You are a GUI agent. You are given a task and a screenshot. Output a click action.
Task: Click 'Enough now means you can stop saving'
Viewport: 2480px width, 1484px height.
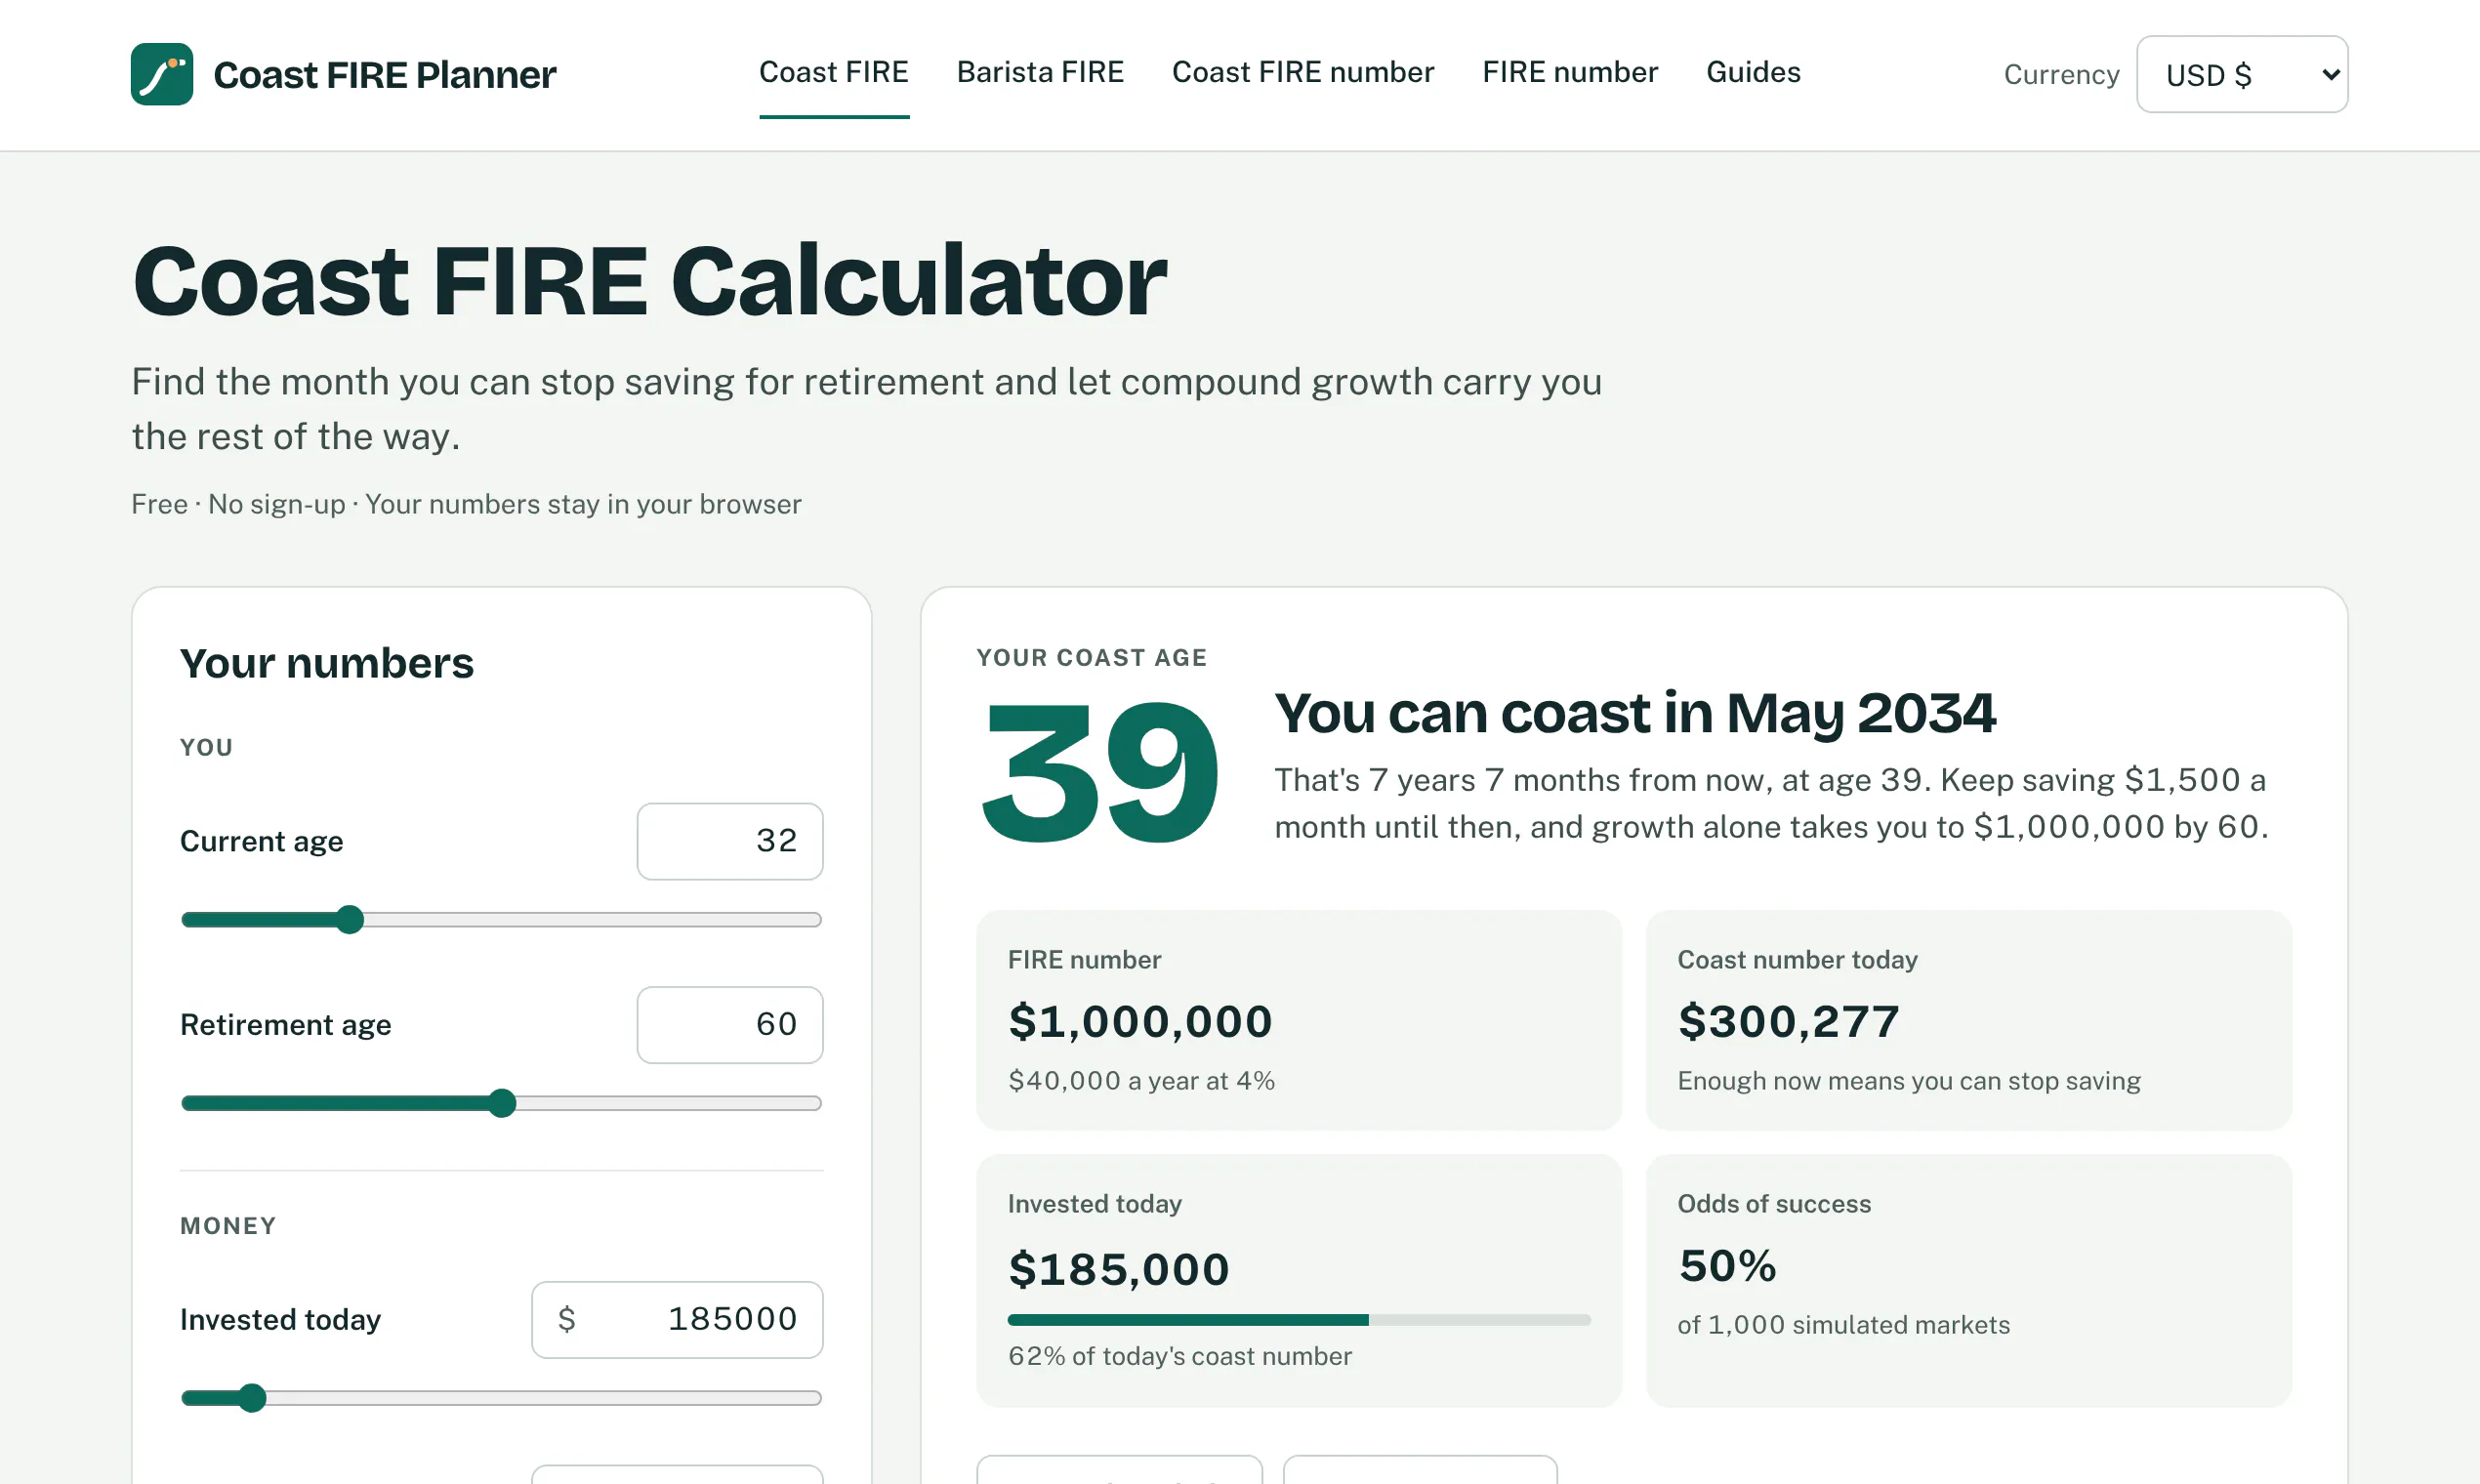point(1909,1081)
